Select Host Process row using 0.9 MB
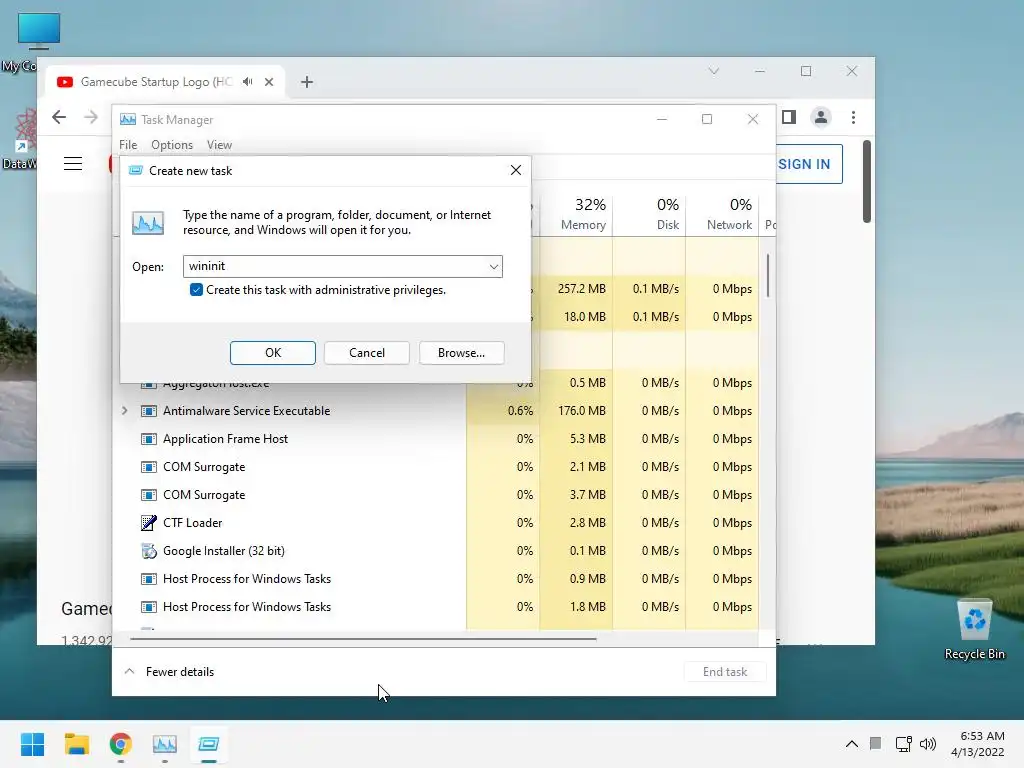Viewport: 1024px width, 768px height. [436, 579]
